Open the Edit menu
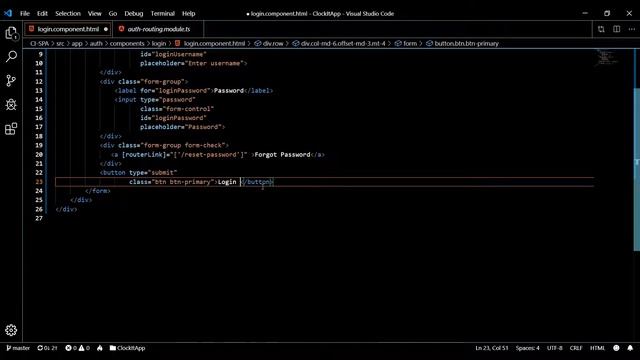Image resolution: width=640 pixels, height=360 pixels. coord(42,13)
